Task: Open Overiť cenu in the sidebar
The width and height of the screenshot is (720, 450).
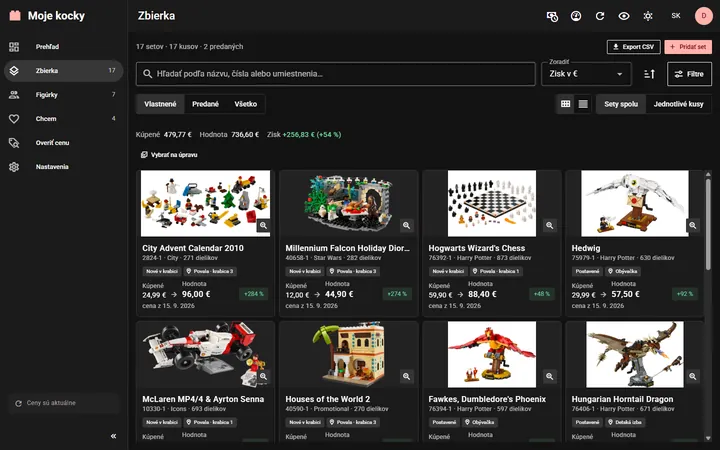Action: (x=64, y=143)
